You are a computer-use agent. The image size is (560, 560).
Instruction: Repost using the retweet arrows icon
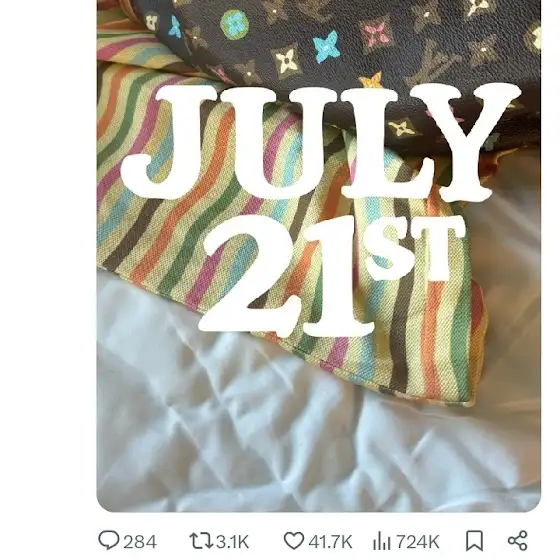coord(201,541)
